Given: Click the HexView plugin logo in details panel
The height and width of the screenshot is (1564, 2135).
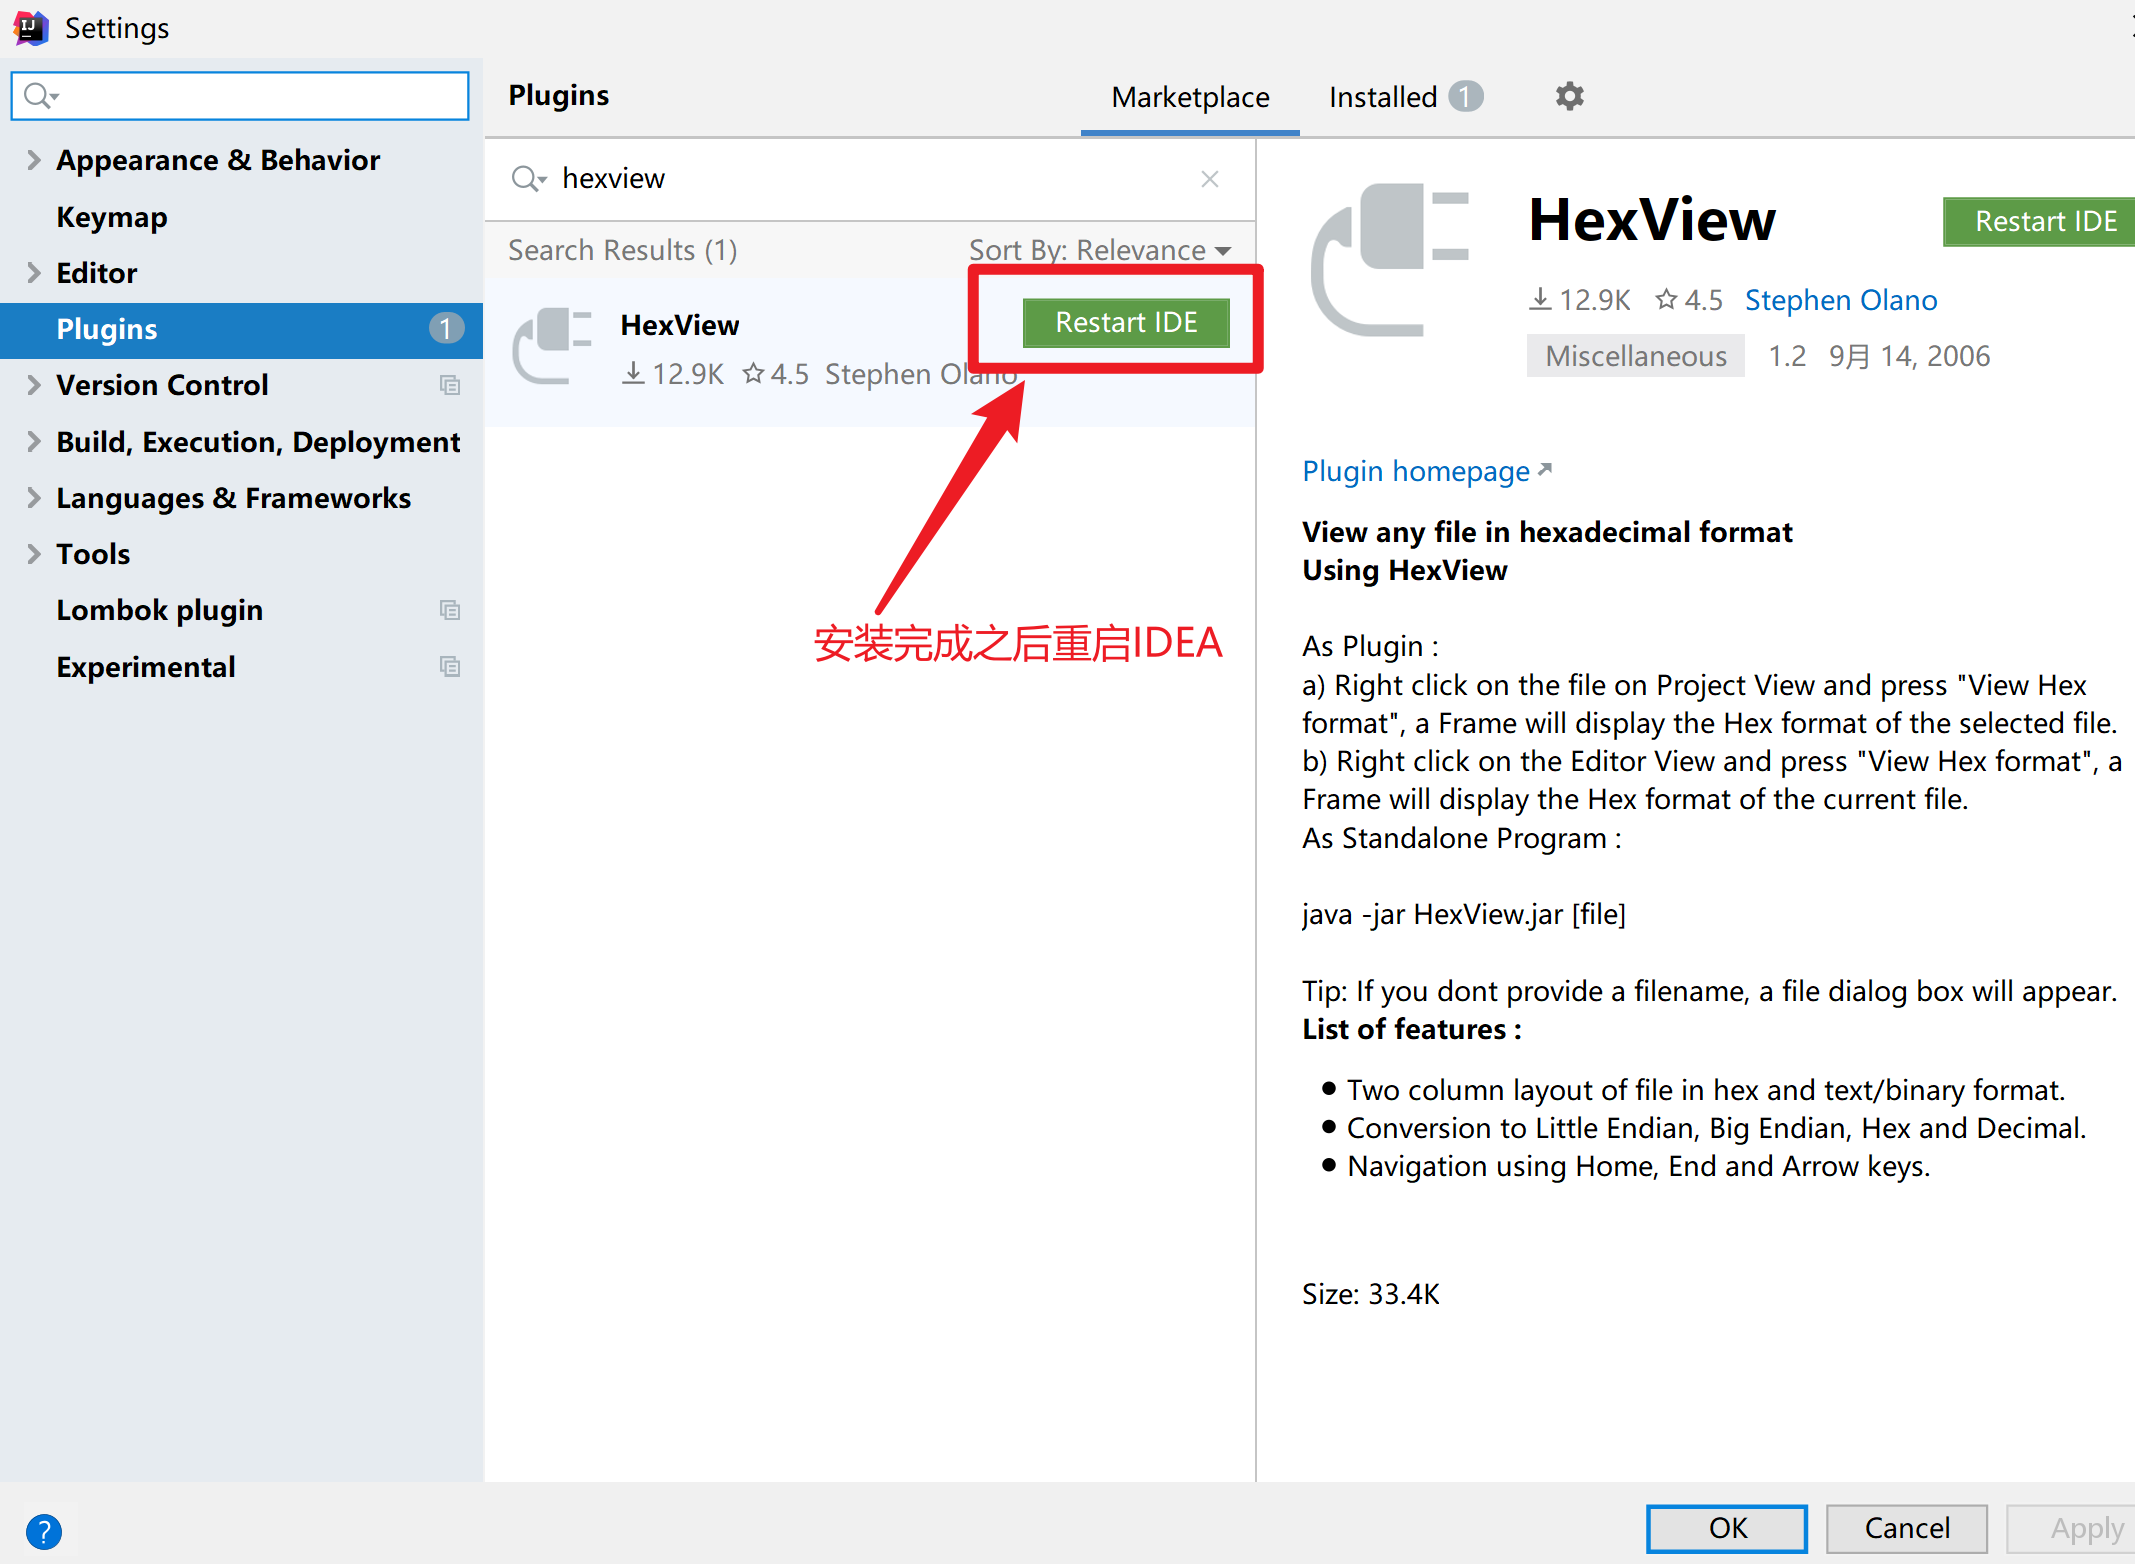Looking at the screenshot, I should tap(1390, 260).
